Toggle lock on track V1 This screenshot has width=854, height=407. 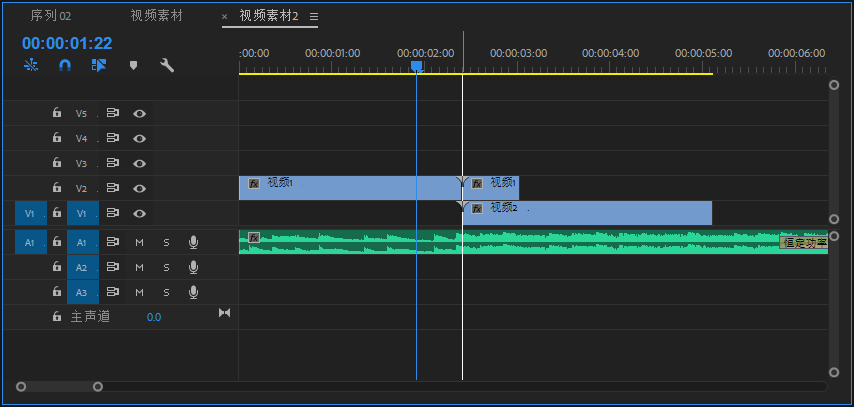57,213
